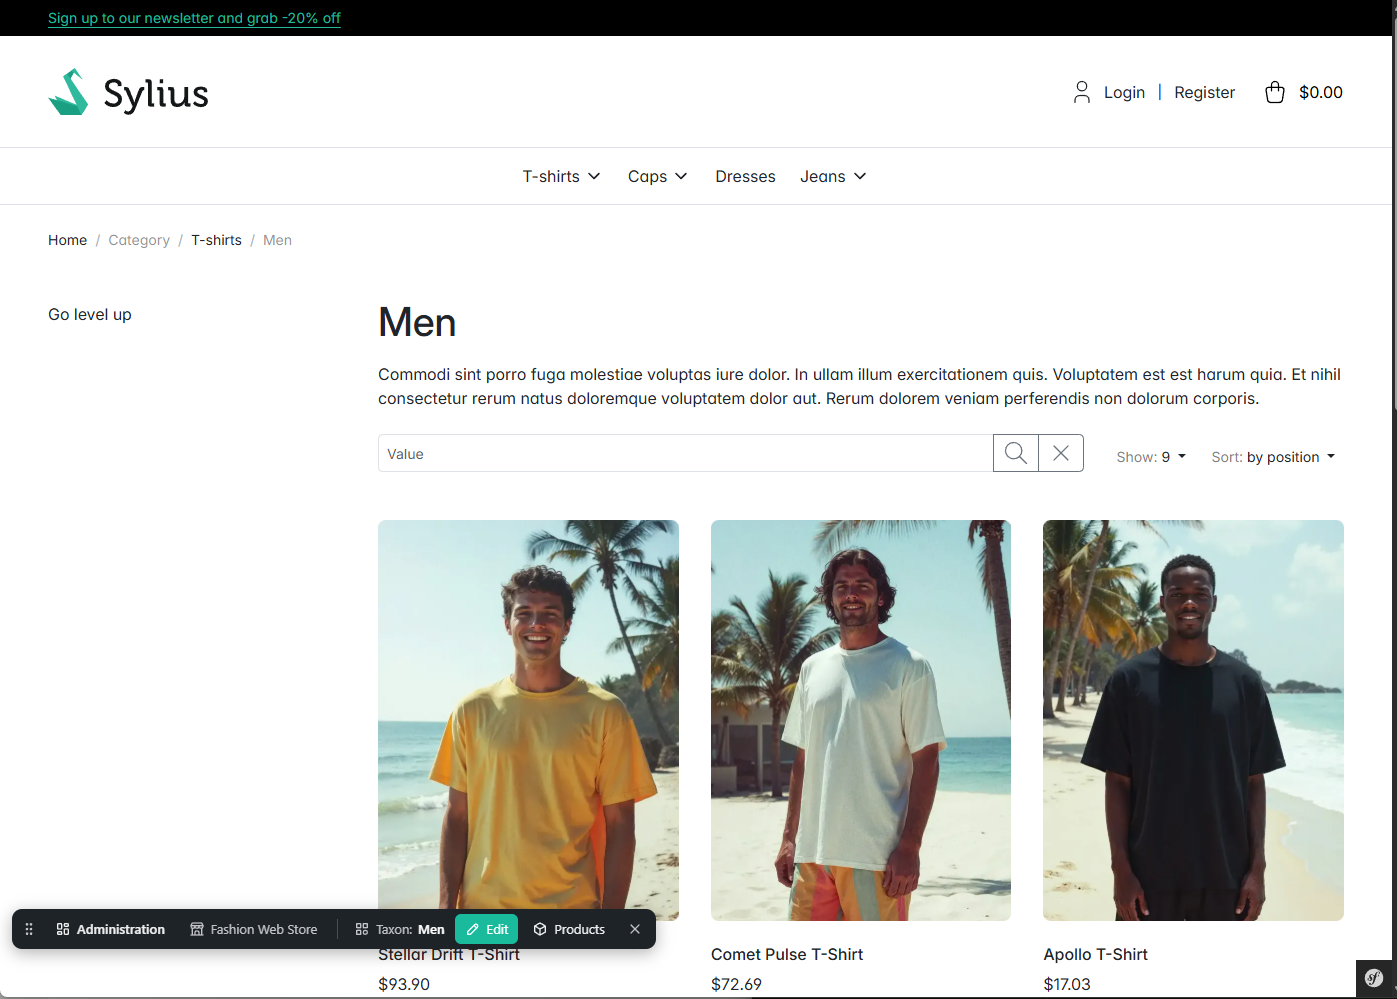Expand the T-shirts menu dropdown
The width and height of the screenshot is (1397, 999).
[561, 176]
